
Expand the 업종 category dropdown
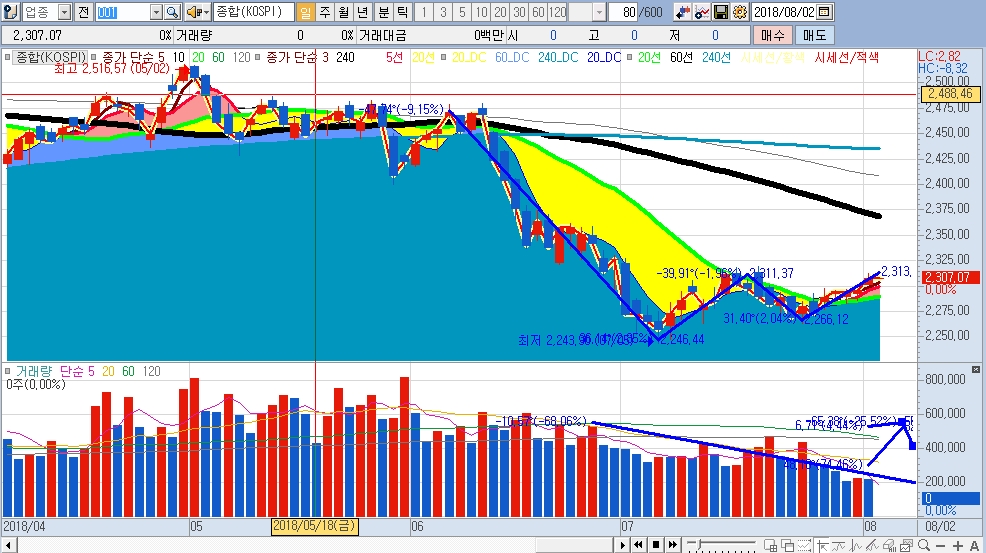click(65, 12)
